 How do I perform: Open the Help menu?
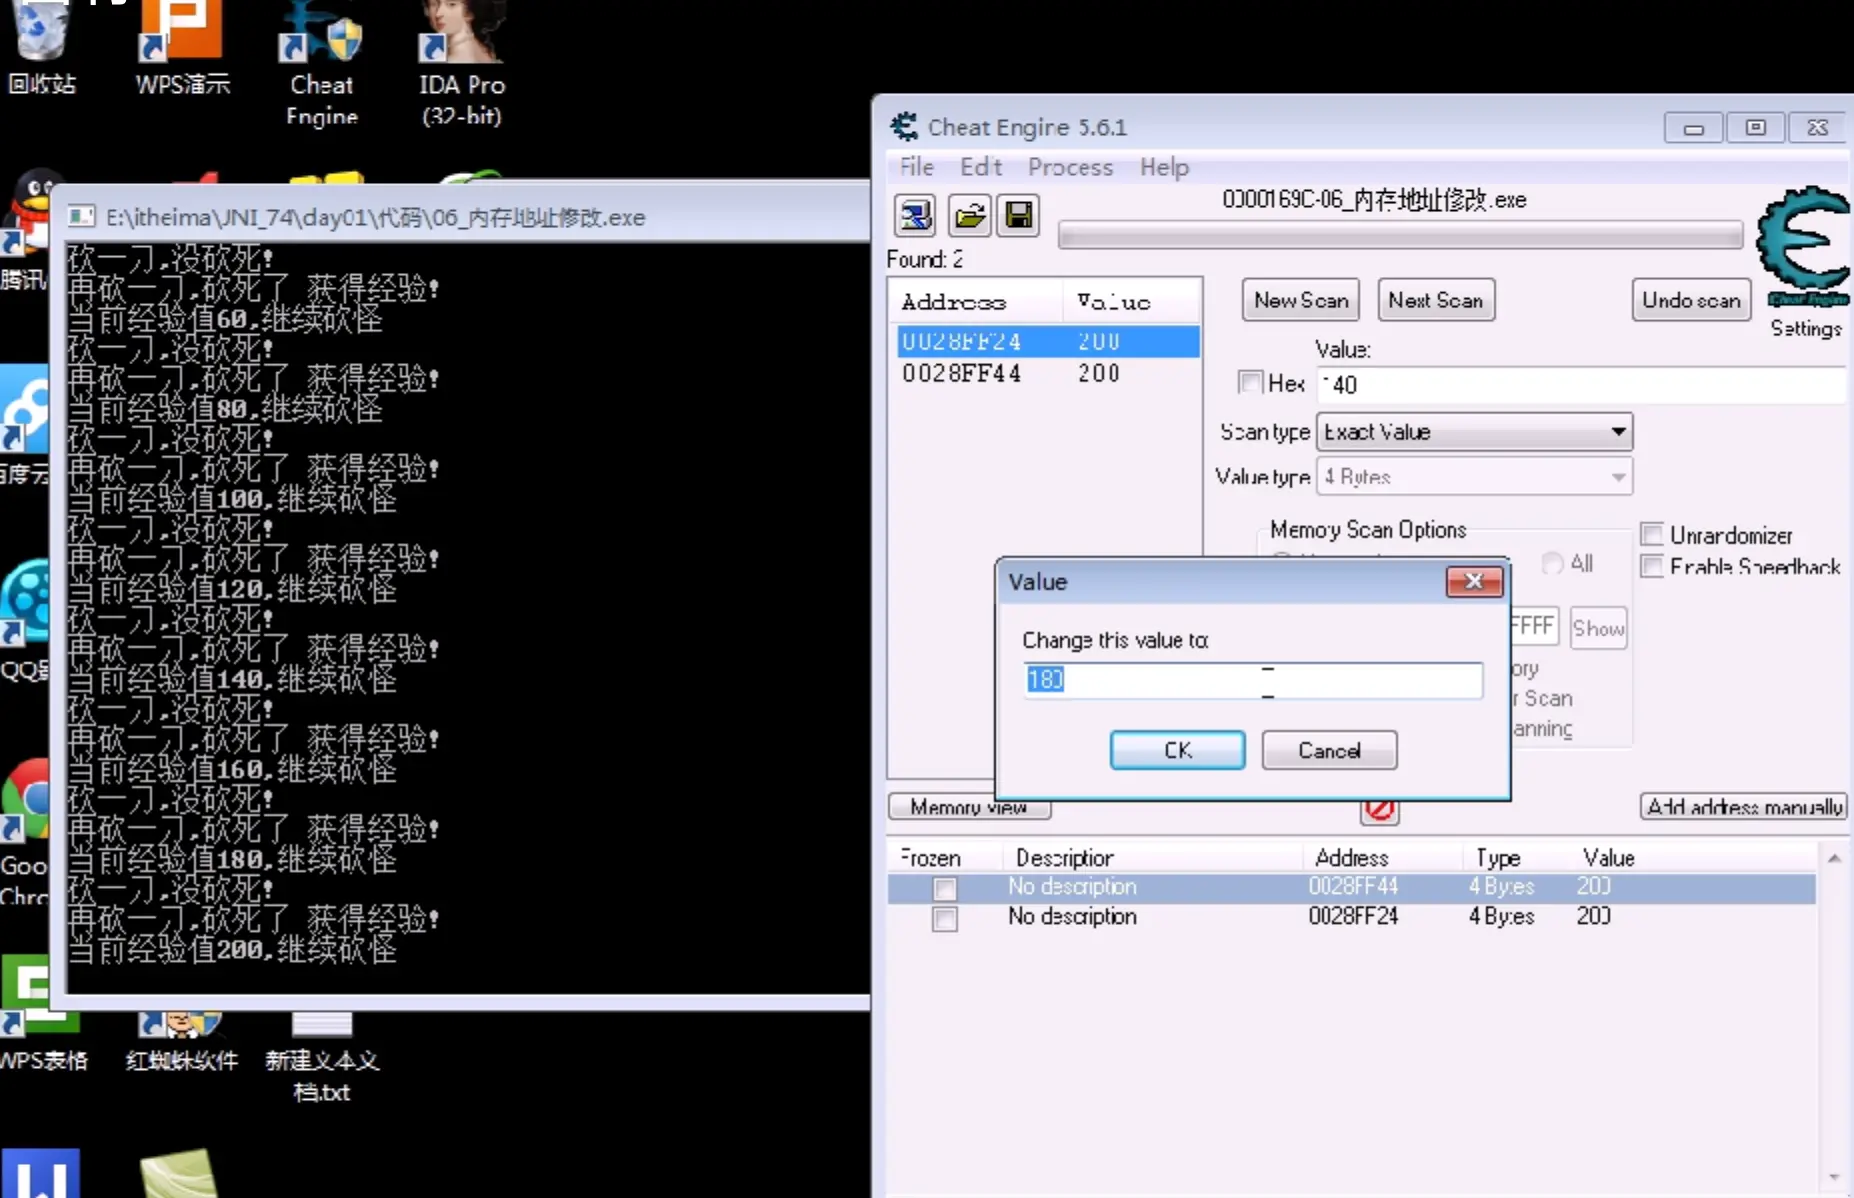[1164, 167]
